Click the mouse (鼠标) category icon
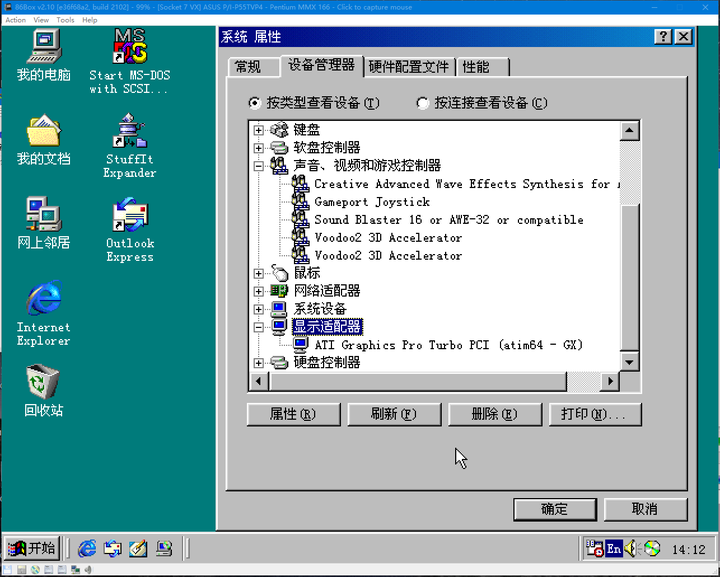Viewport: 720px width, 577px height. [279, 273]
